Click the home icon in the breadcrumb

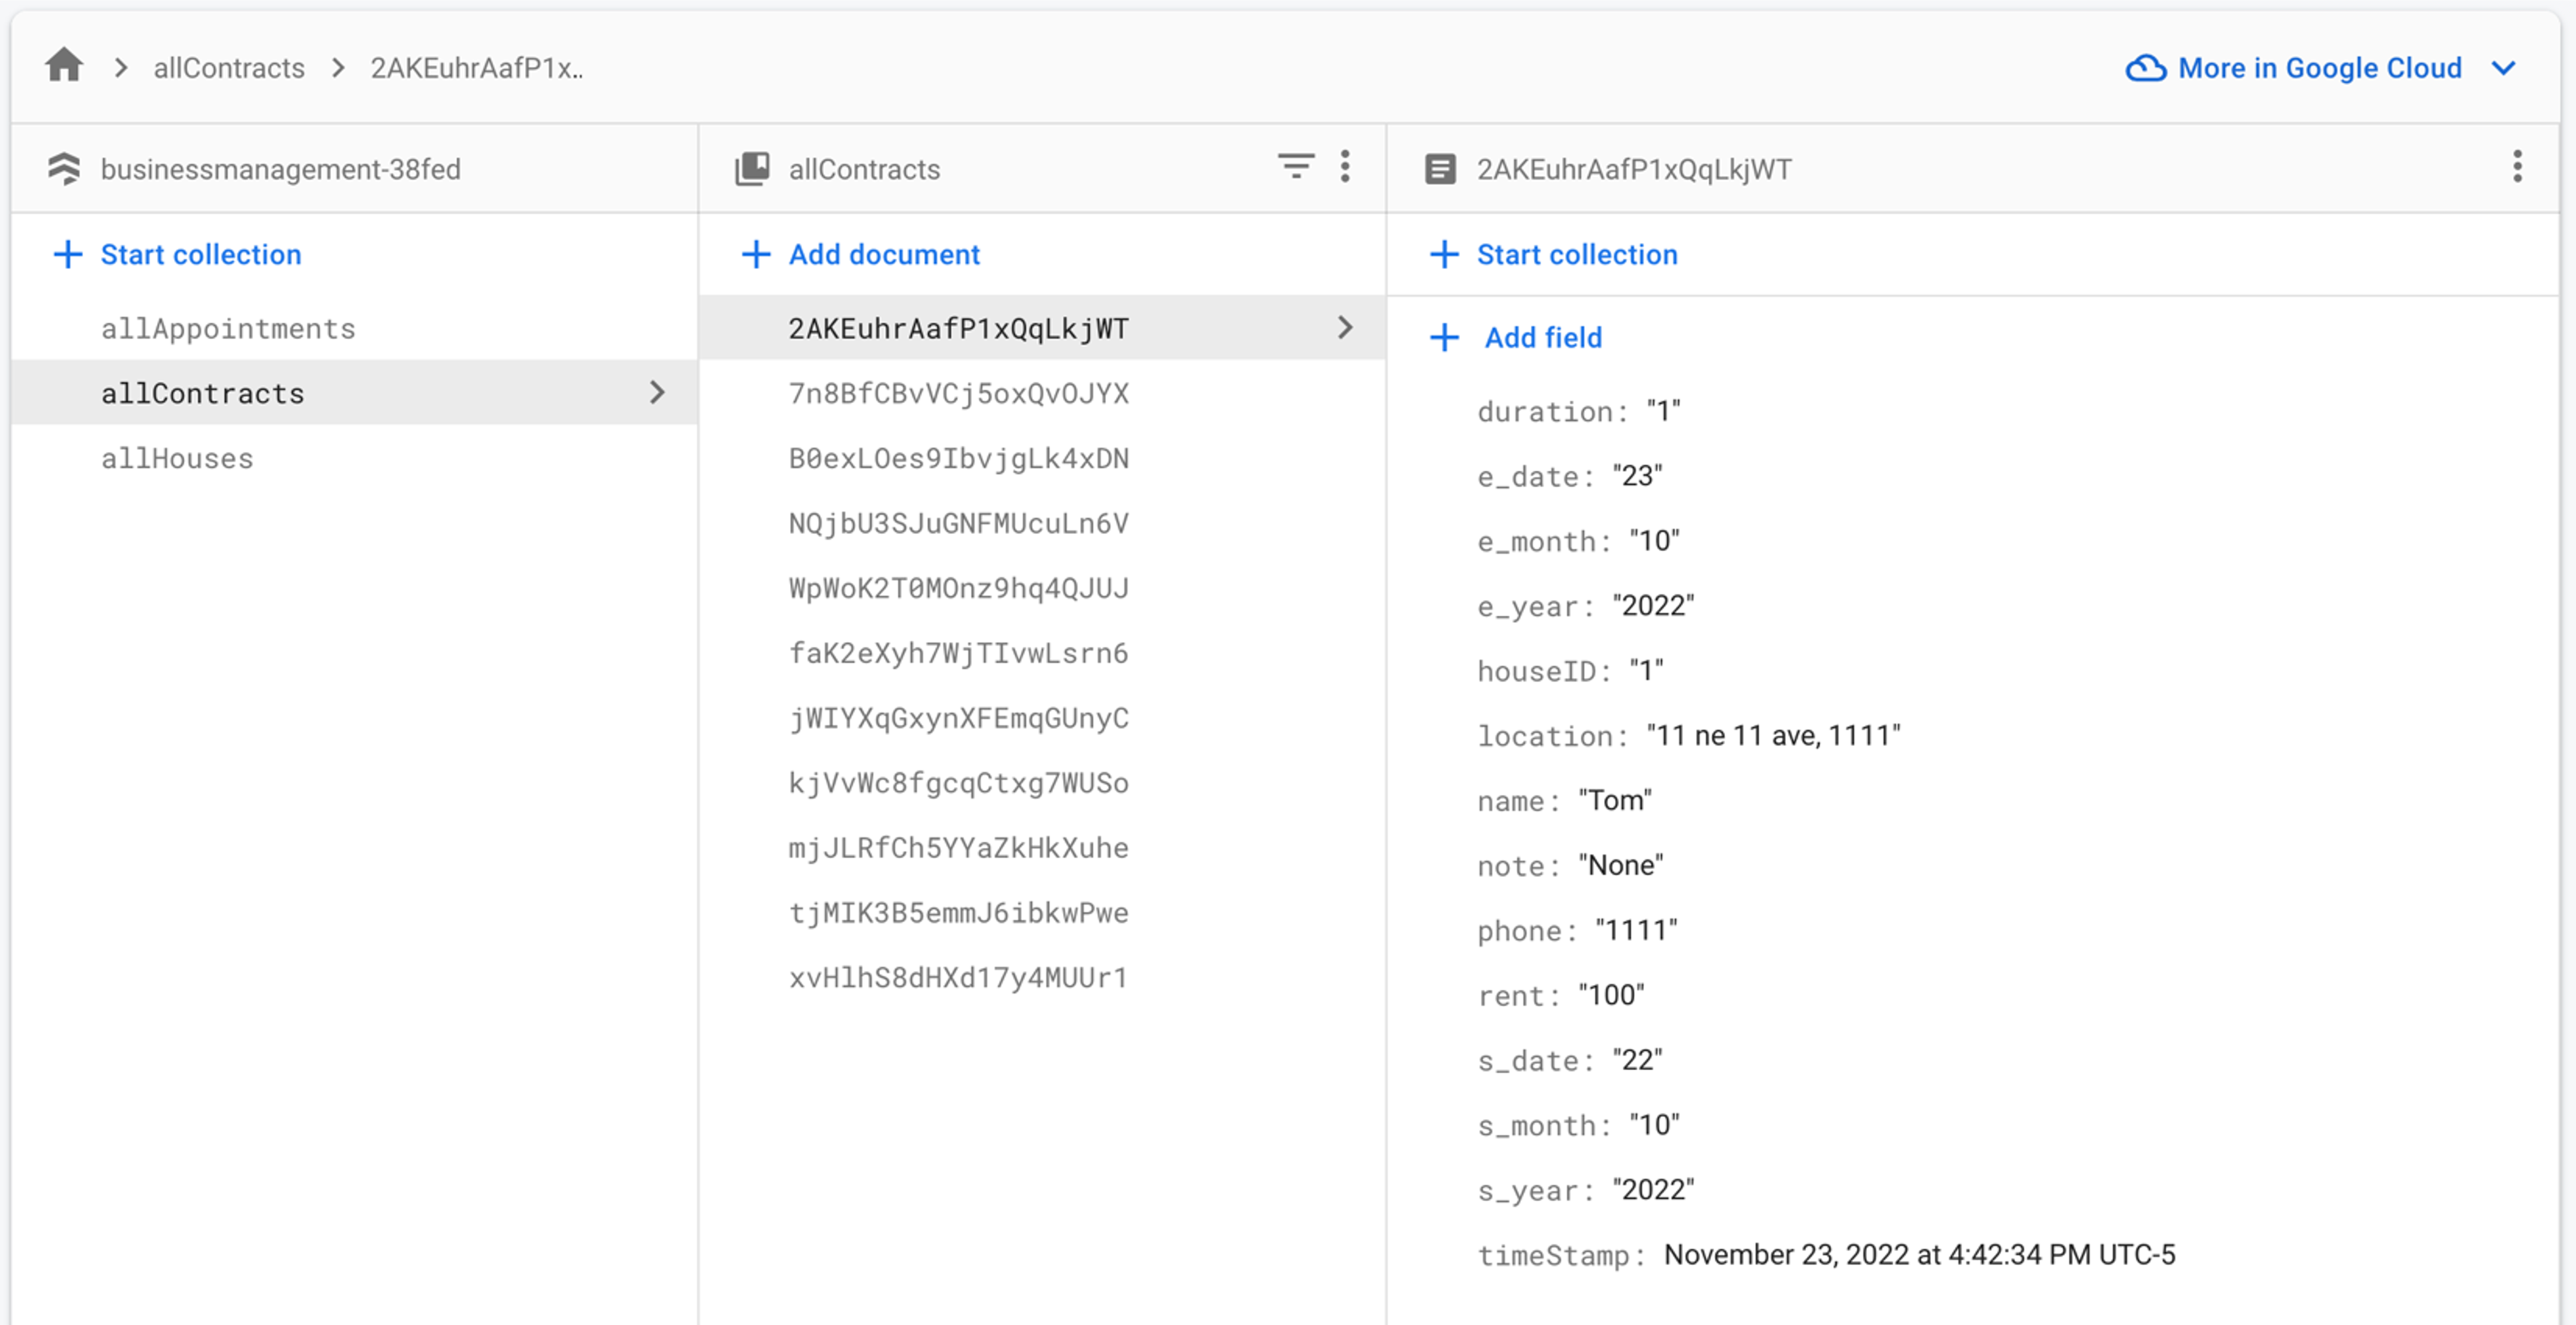click(x=63, y=66)
